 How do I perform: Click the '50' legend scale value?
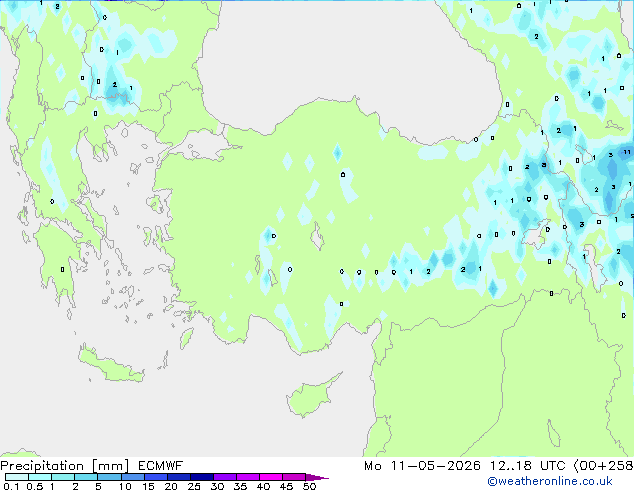point(309,486)
